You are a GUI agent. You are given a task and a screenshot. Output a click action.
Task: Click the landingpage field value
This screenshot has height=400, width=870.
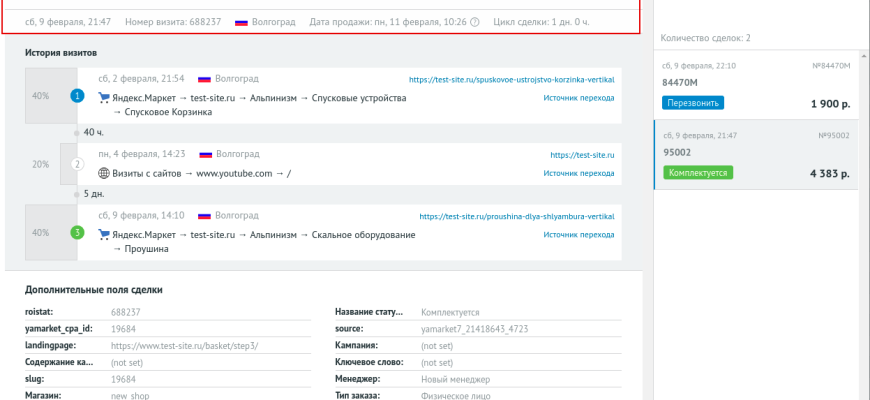pos(184,344)
